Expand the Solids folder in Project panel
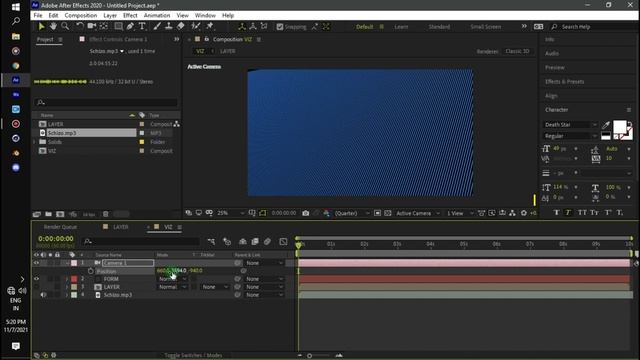 [x=34, y=142]
